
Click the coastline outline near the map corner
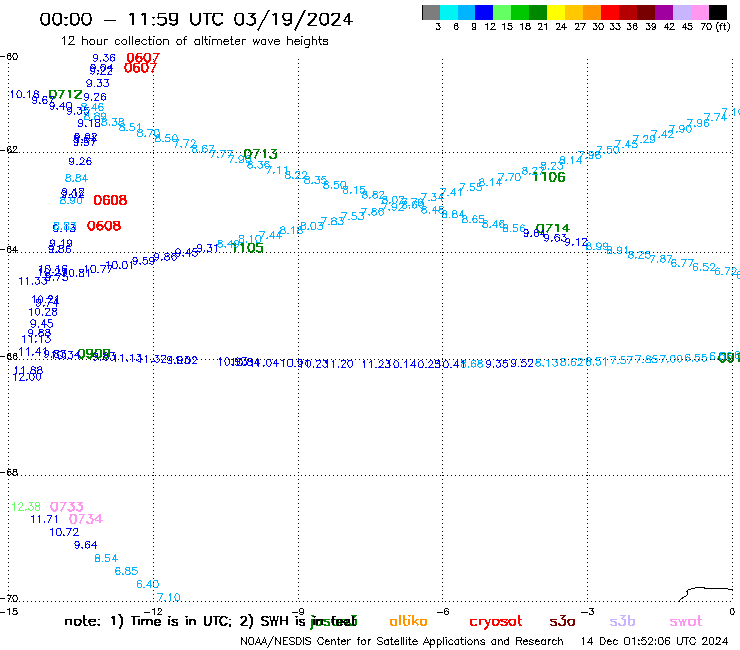coord(706,594)
